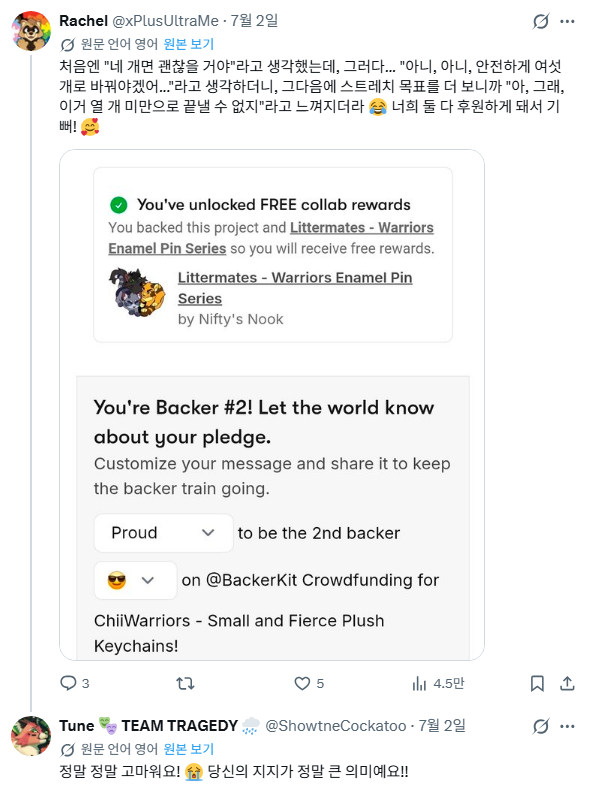Click 원본 보기 on Tune's reply

189,749
